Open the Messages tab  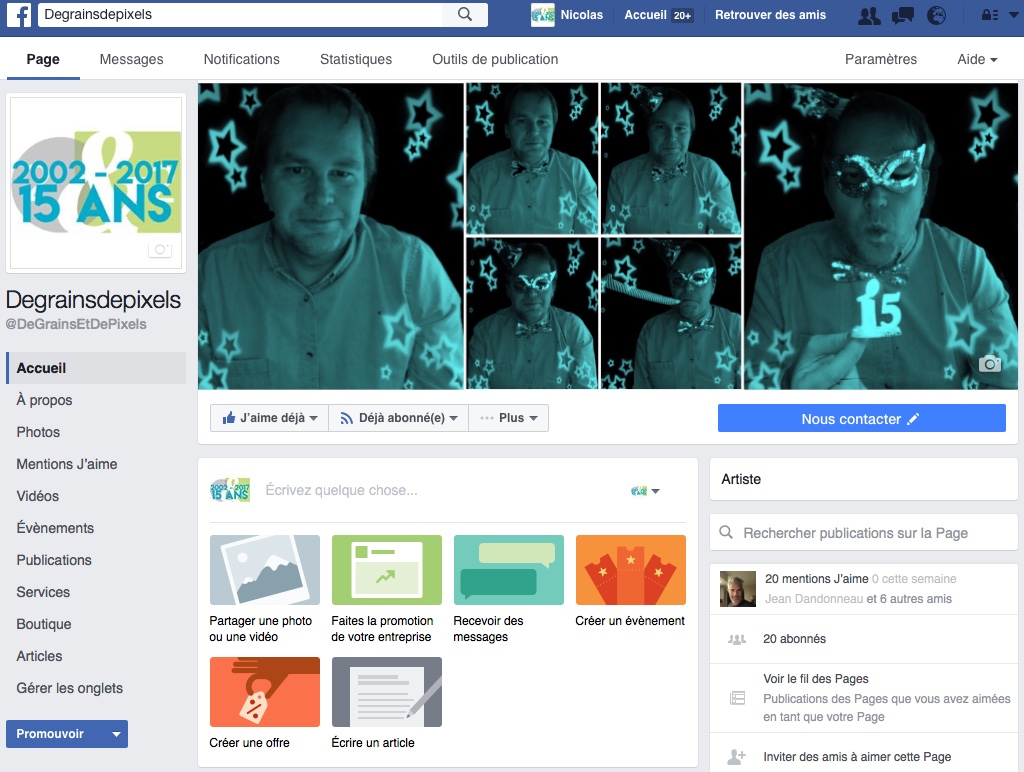[131, 59]
